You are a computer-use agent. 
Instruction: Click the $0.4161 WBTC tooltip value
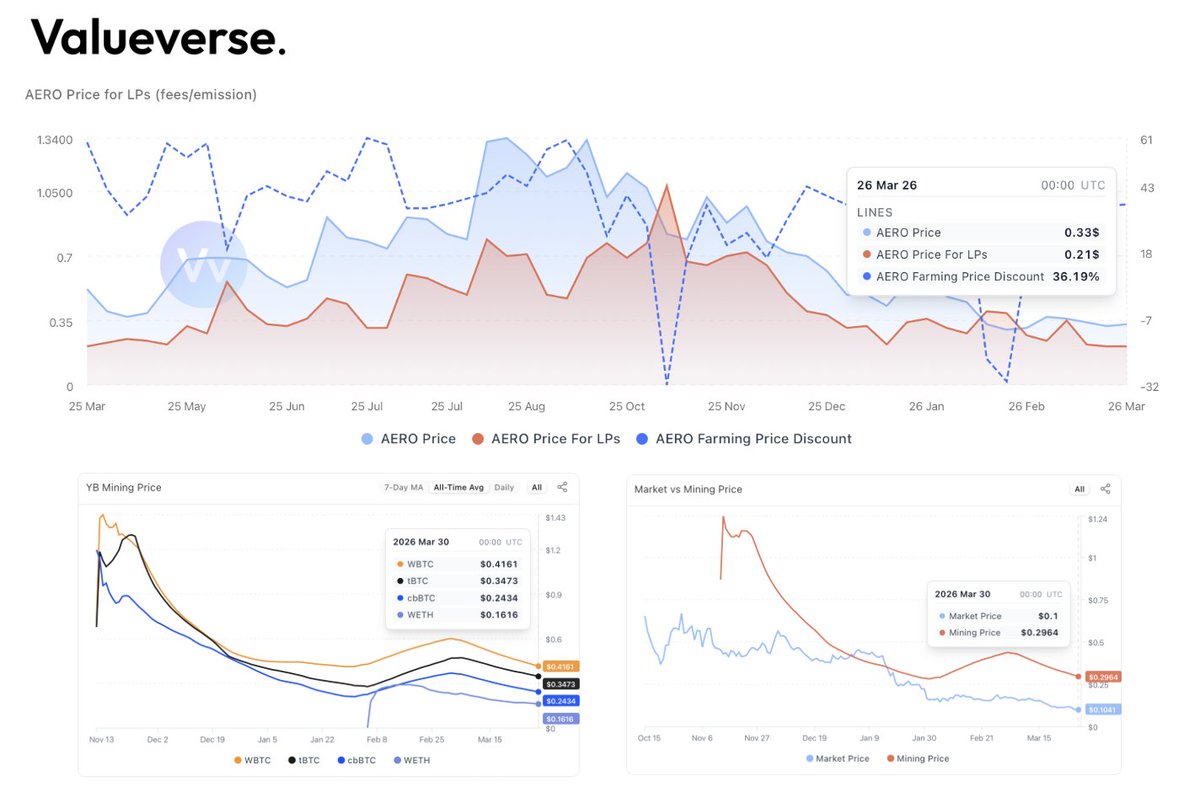(499, 564)
